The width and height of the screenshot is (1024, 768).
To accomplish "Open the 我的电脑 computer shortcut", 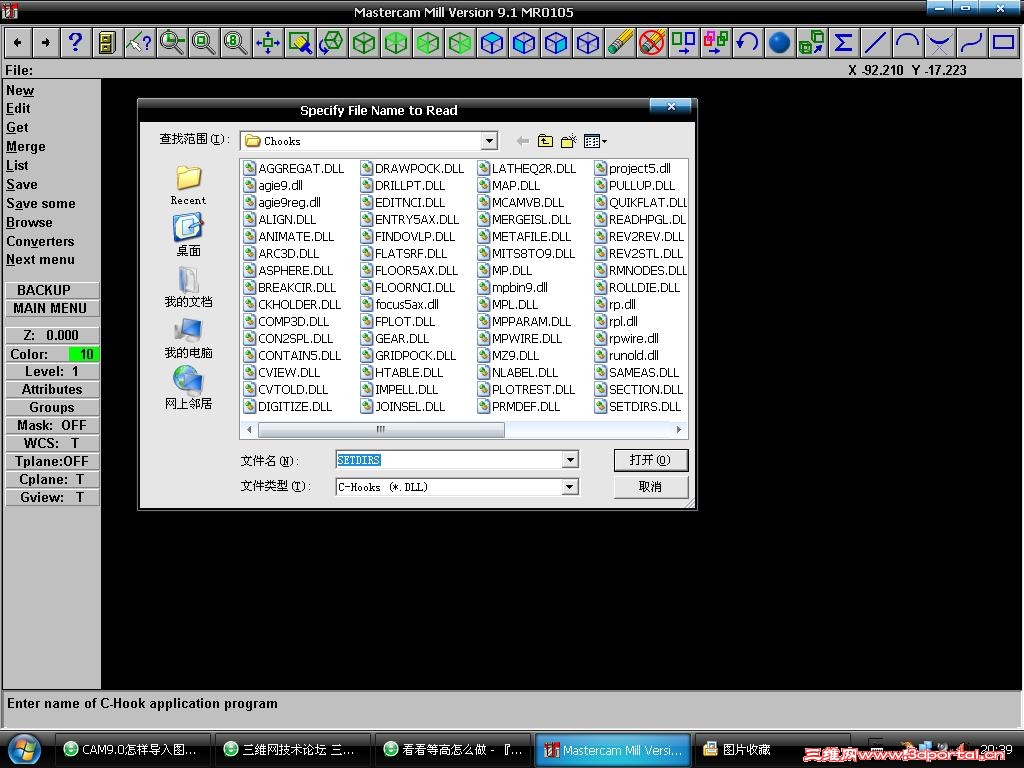I will click(188, 338).
